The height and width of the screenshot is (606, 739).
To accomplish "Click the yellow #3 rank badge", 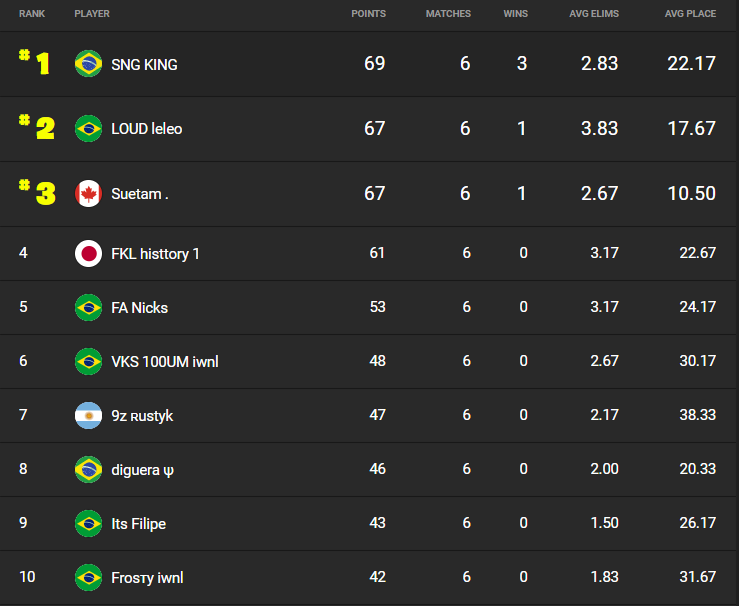I will [37, 192].
